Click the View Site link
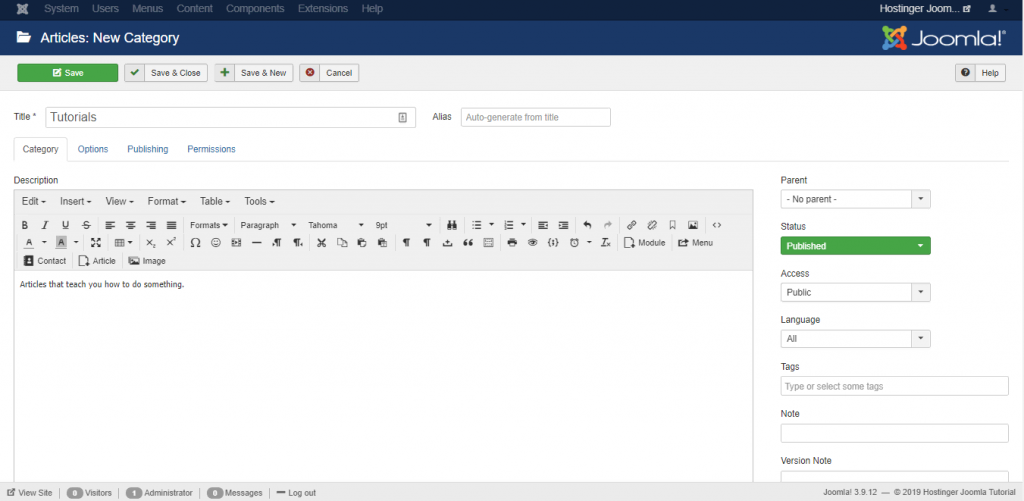This screenshot has height=501, width=1024. click(30, 493)
